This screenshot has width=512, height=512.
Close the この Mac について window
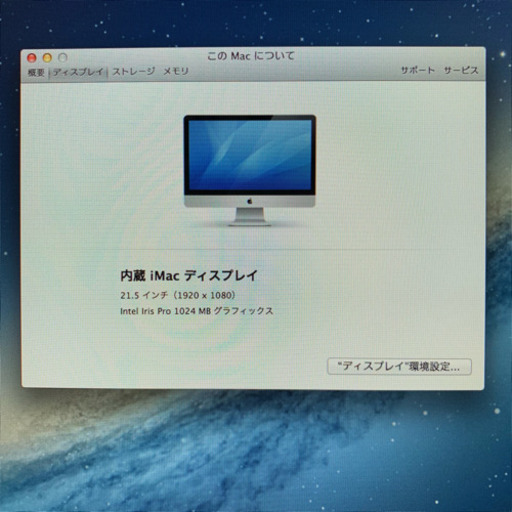click(32, 58)
